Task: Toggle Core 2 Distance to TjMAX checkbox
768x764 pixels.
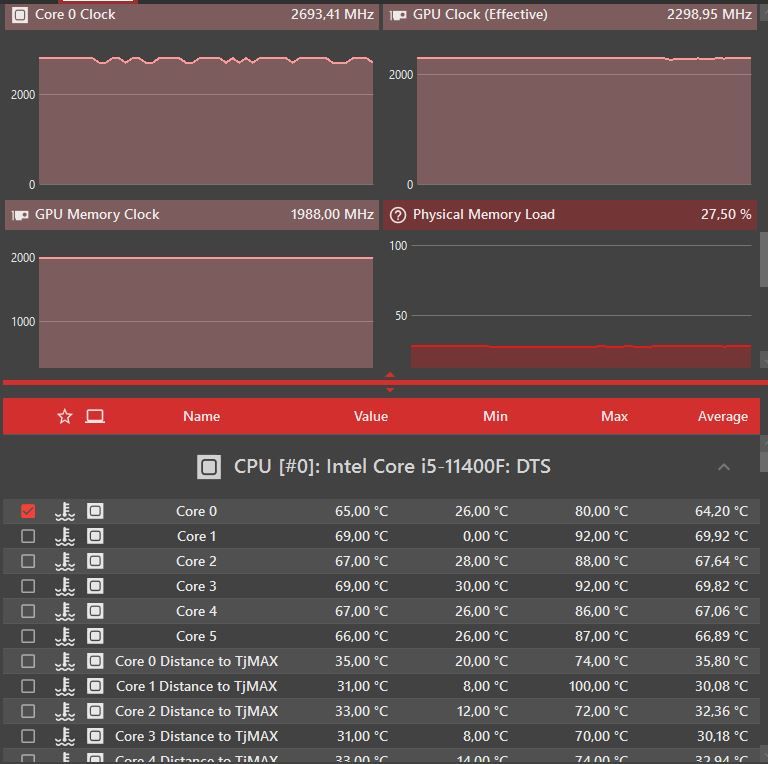Action: pyautogui.click(x=28, y=711)
